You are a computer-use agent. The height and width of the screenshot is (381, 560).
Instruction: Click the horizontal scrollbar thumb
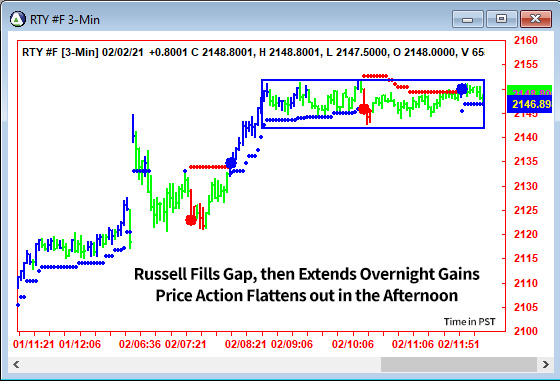tap(459, 365)
